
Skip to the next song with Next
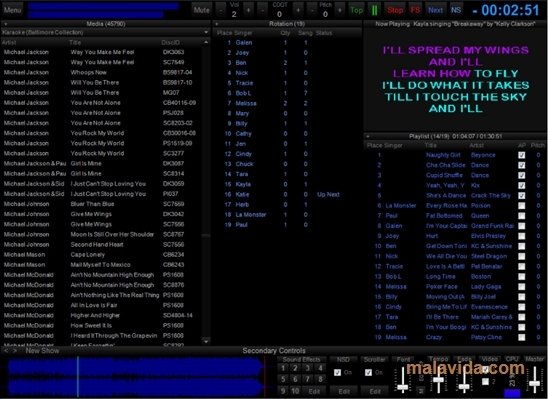(x=435, y=10)
